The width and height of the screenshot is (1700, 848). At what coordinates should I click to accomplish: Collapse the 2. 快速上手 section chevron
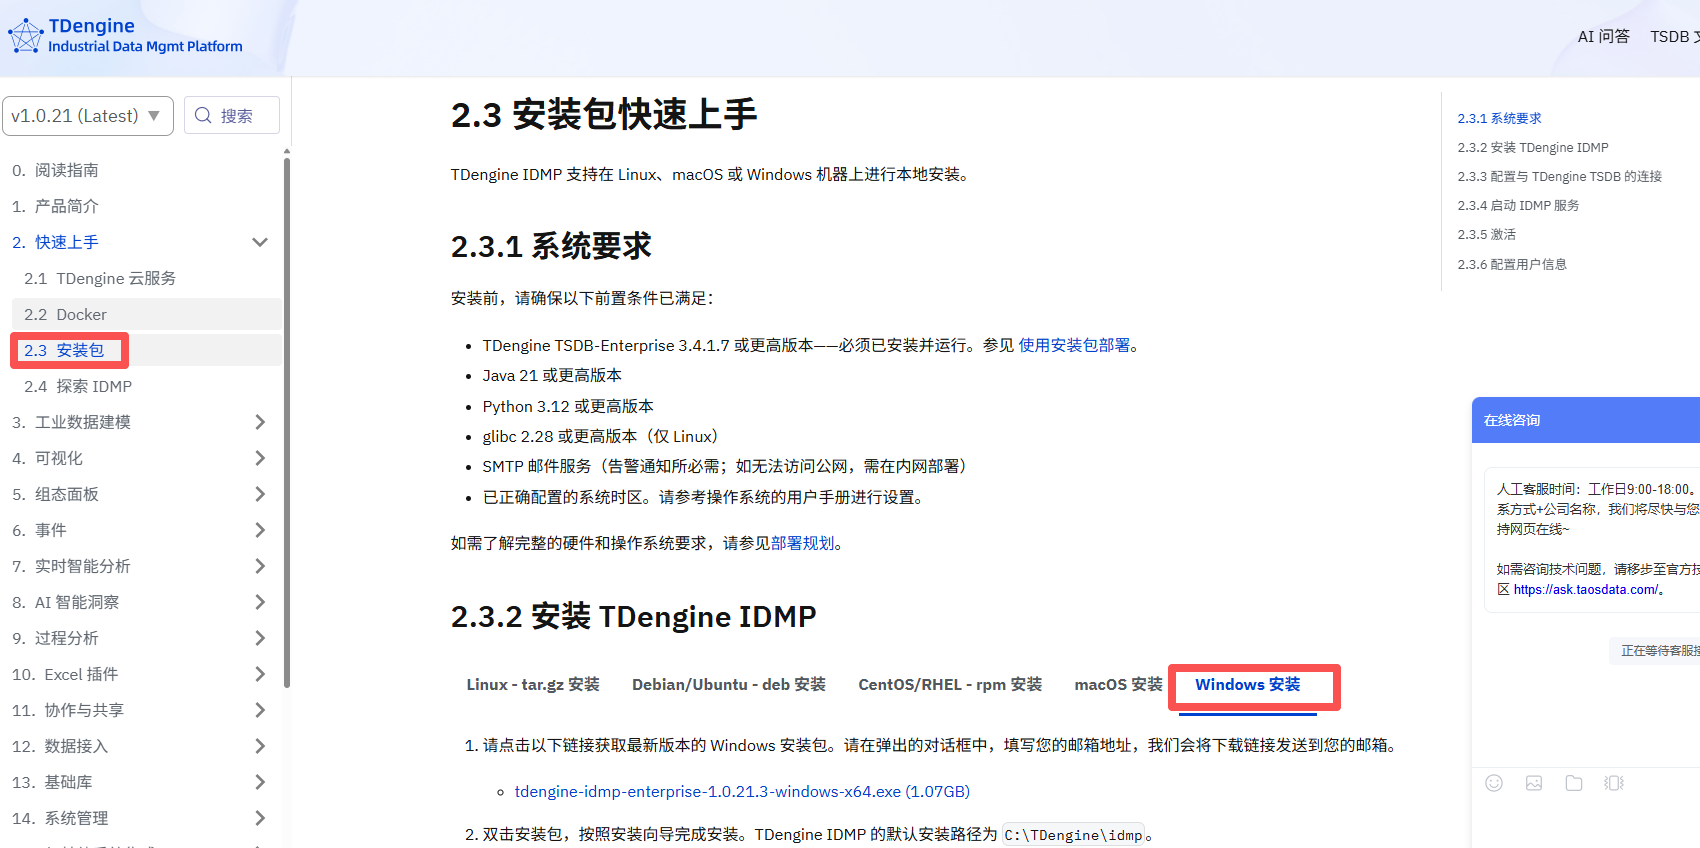point(260,242)
